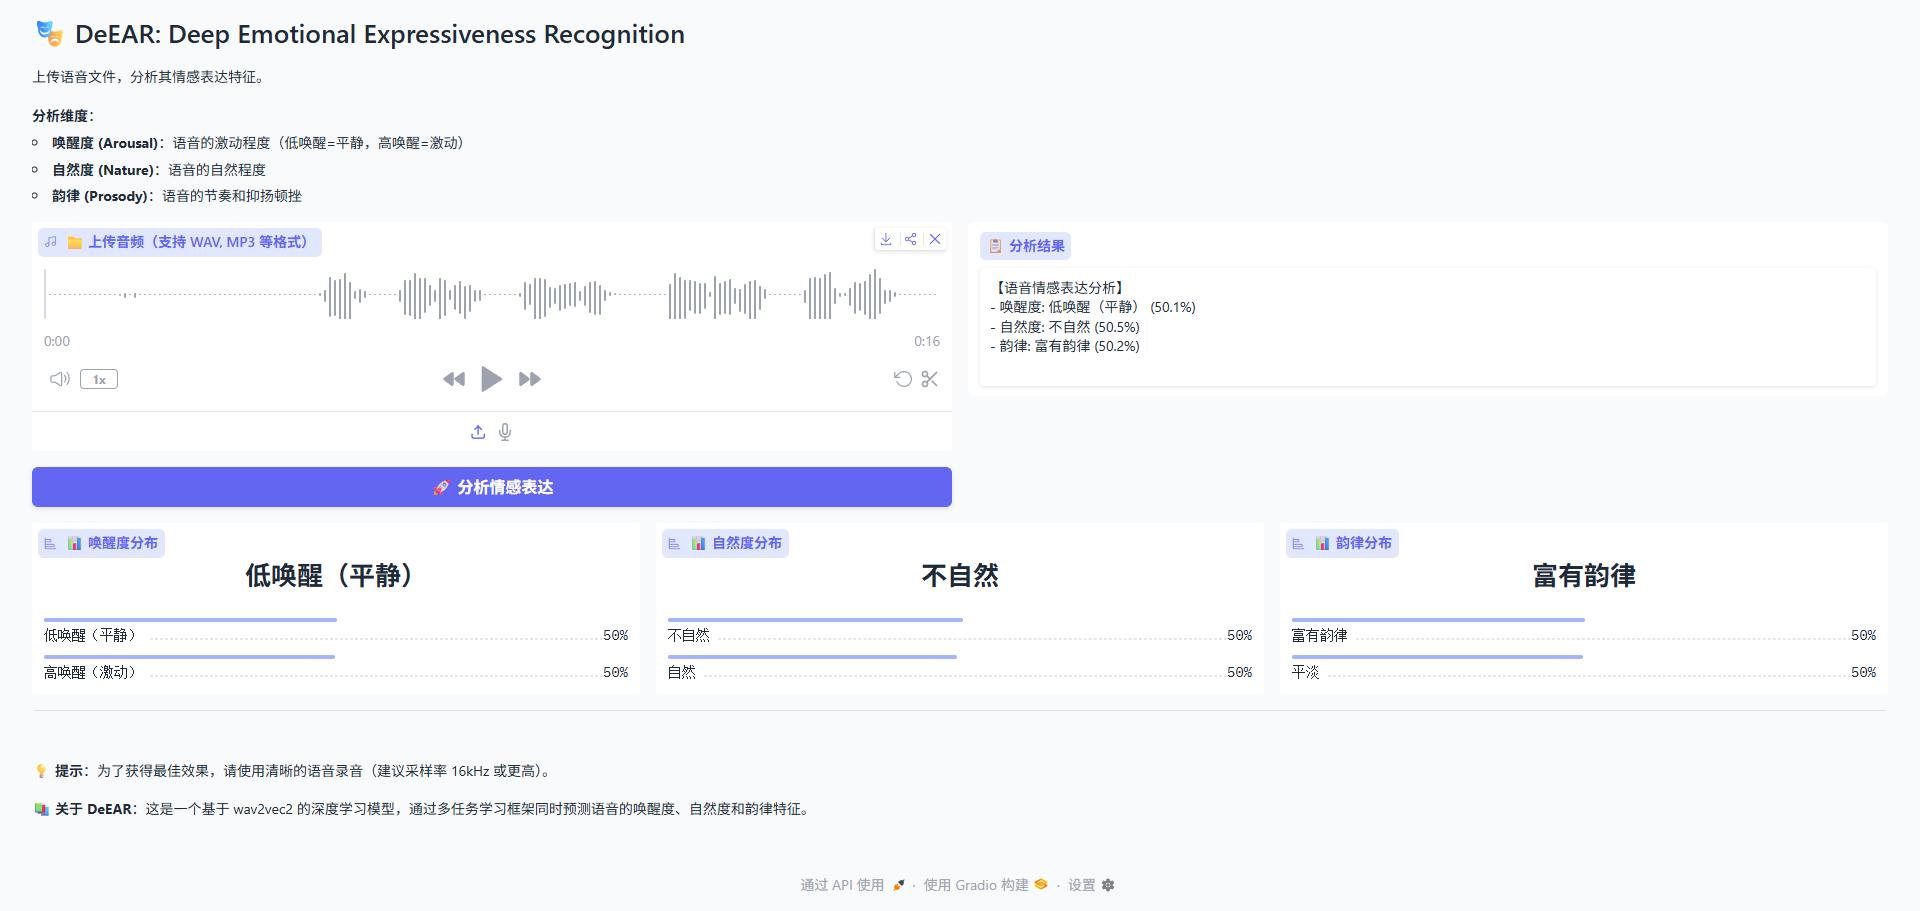Screen dimensions: 1920x911
Task: Click inside the analysis result textbox
Action: (1428, 327)
